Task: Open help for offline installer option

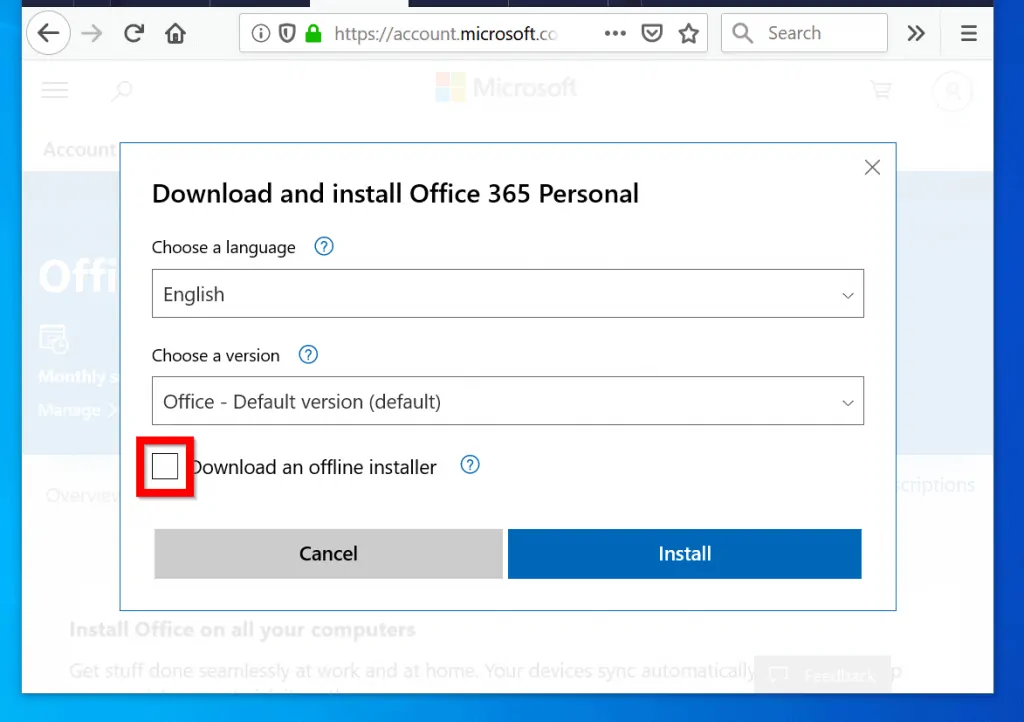Action: (470, 465)
